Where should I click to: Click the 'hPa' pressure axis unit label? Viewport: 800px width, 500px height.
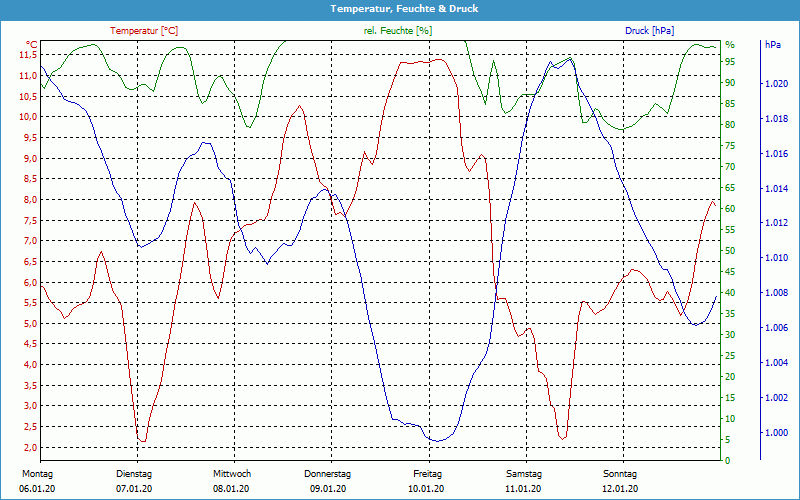coord(772,45)
